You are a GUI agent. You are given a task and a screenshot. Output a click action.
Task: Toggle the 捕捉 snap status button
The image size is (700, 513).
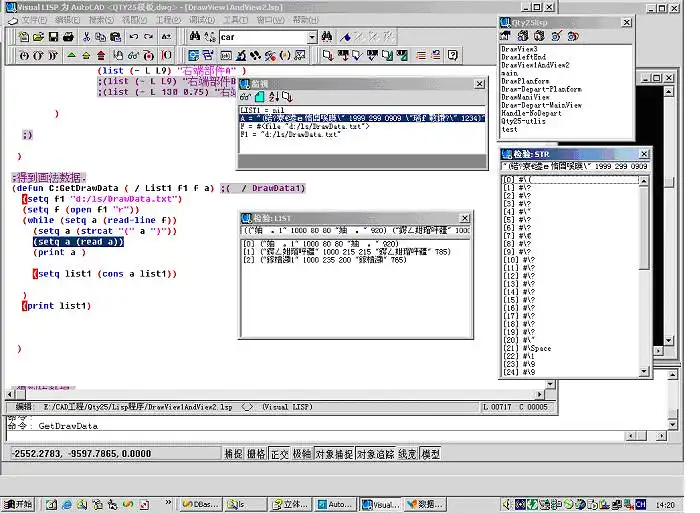pyautogui.click(x=233, y=454)
